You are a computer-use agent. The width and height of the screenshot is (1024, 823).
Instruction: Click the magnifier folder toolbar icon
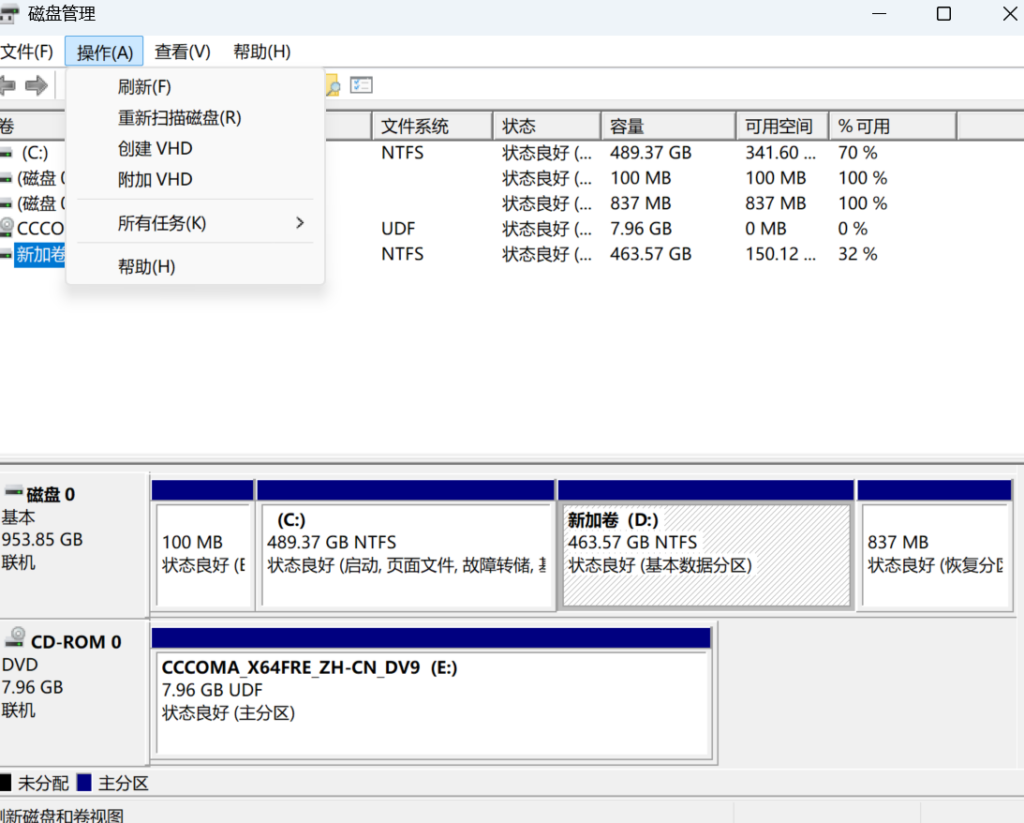click(x=331, y=87)
